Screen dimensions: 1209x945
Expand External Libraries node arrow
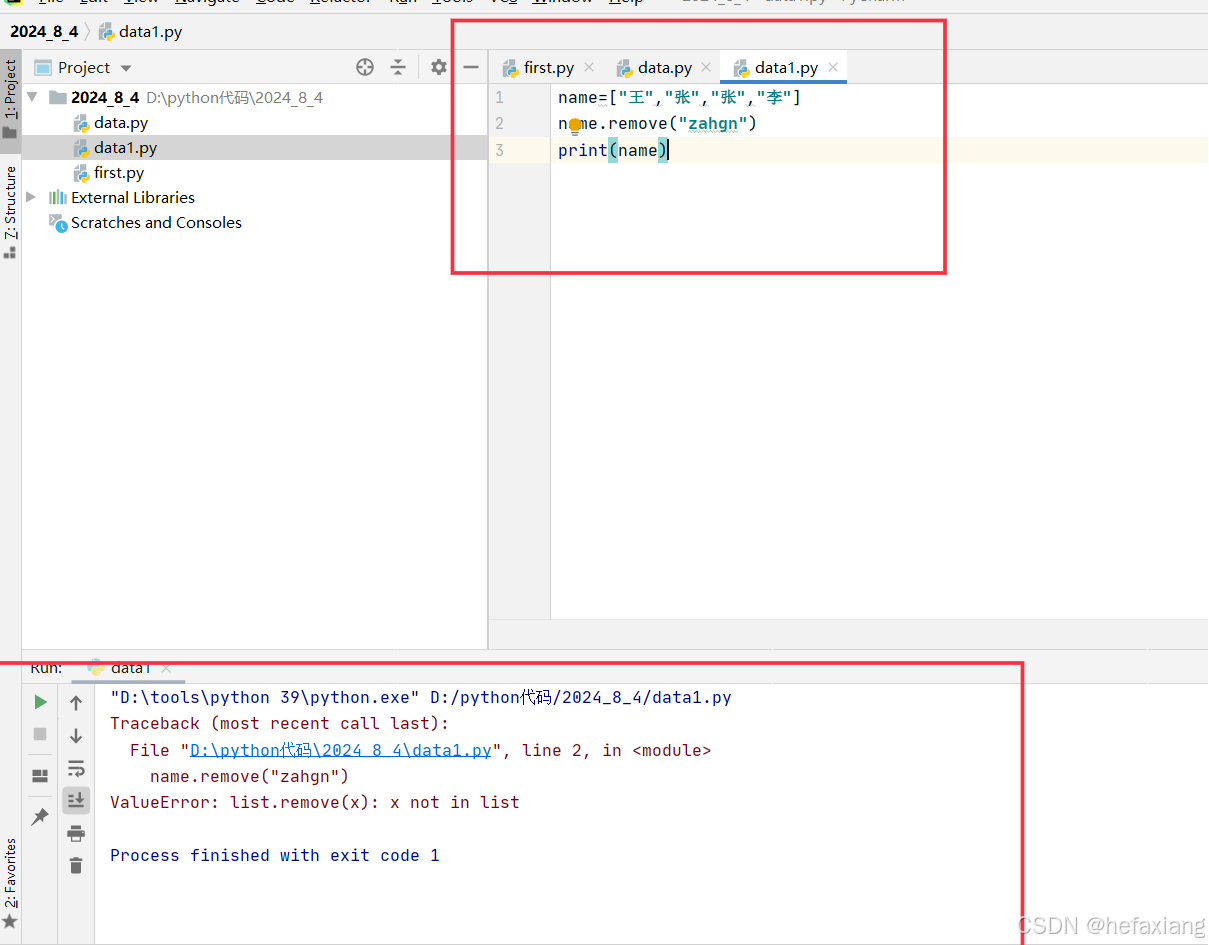(31, 197)
